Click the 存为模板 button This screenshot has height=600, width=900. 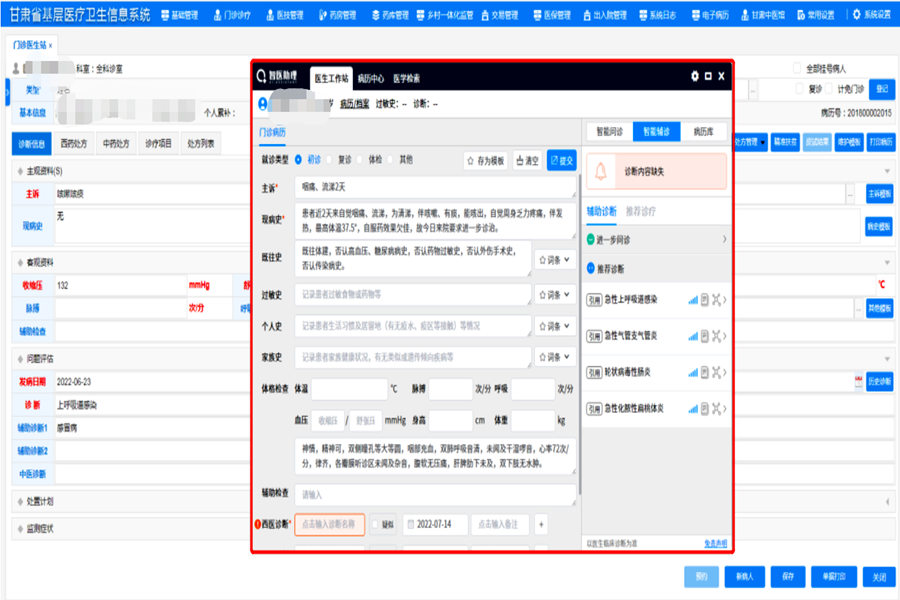coord(486,160)
